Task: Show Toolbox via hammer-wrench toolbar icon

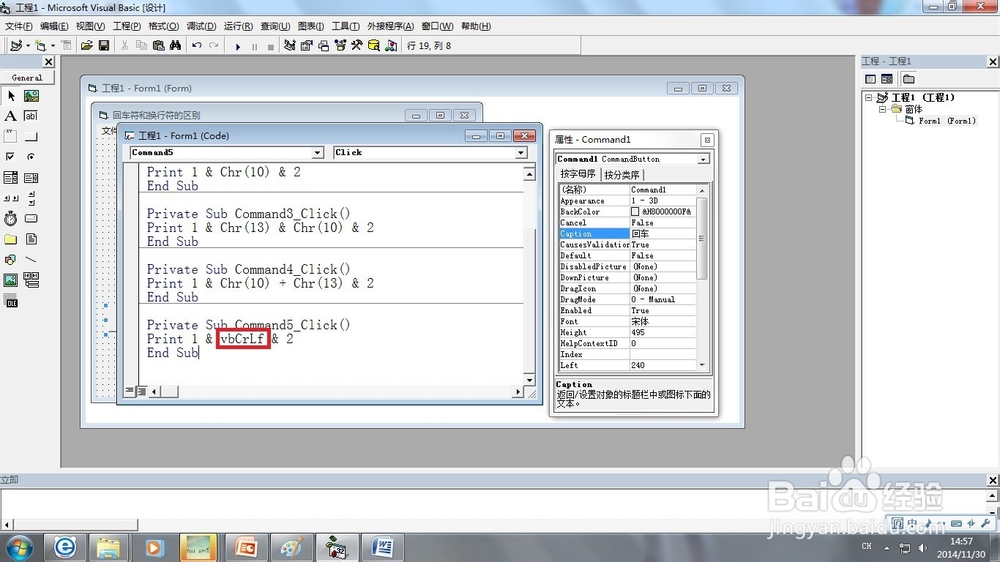Action: click(357, 45)
